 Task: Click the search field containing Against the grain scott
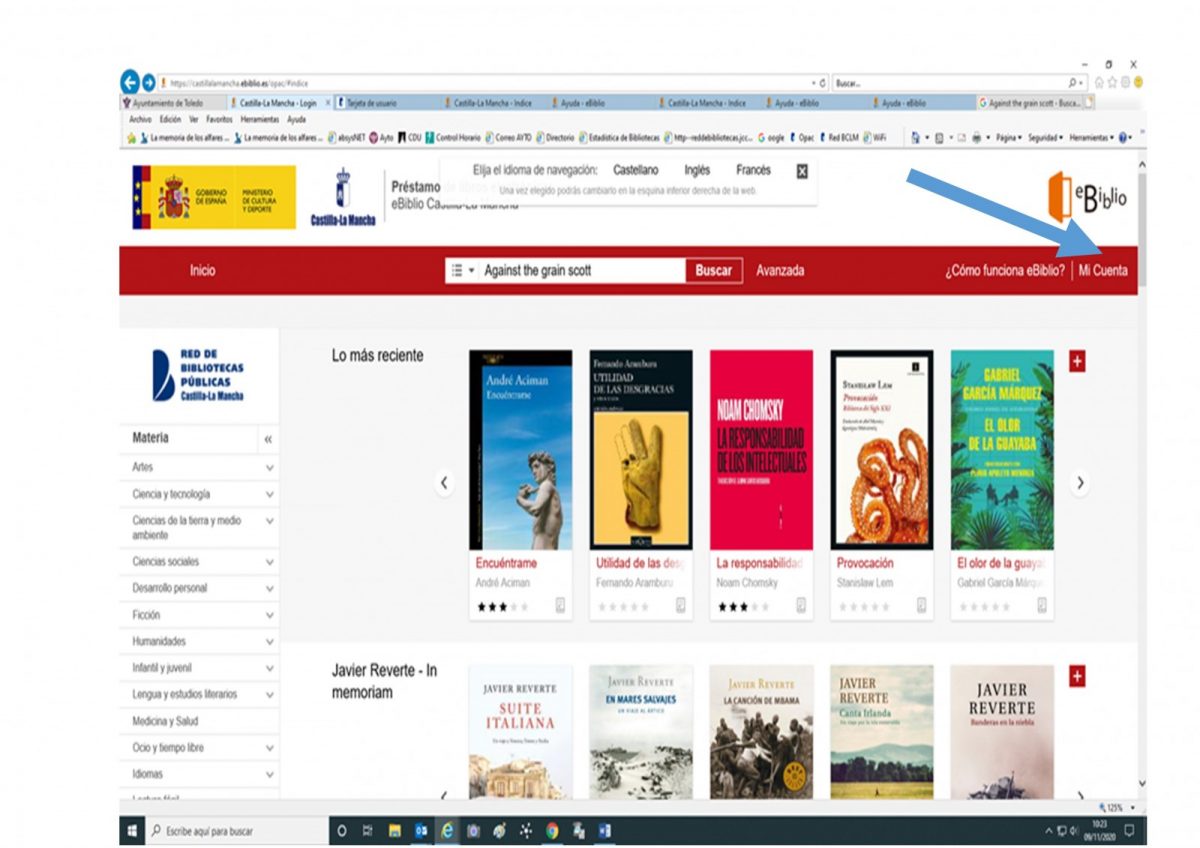582,270
